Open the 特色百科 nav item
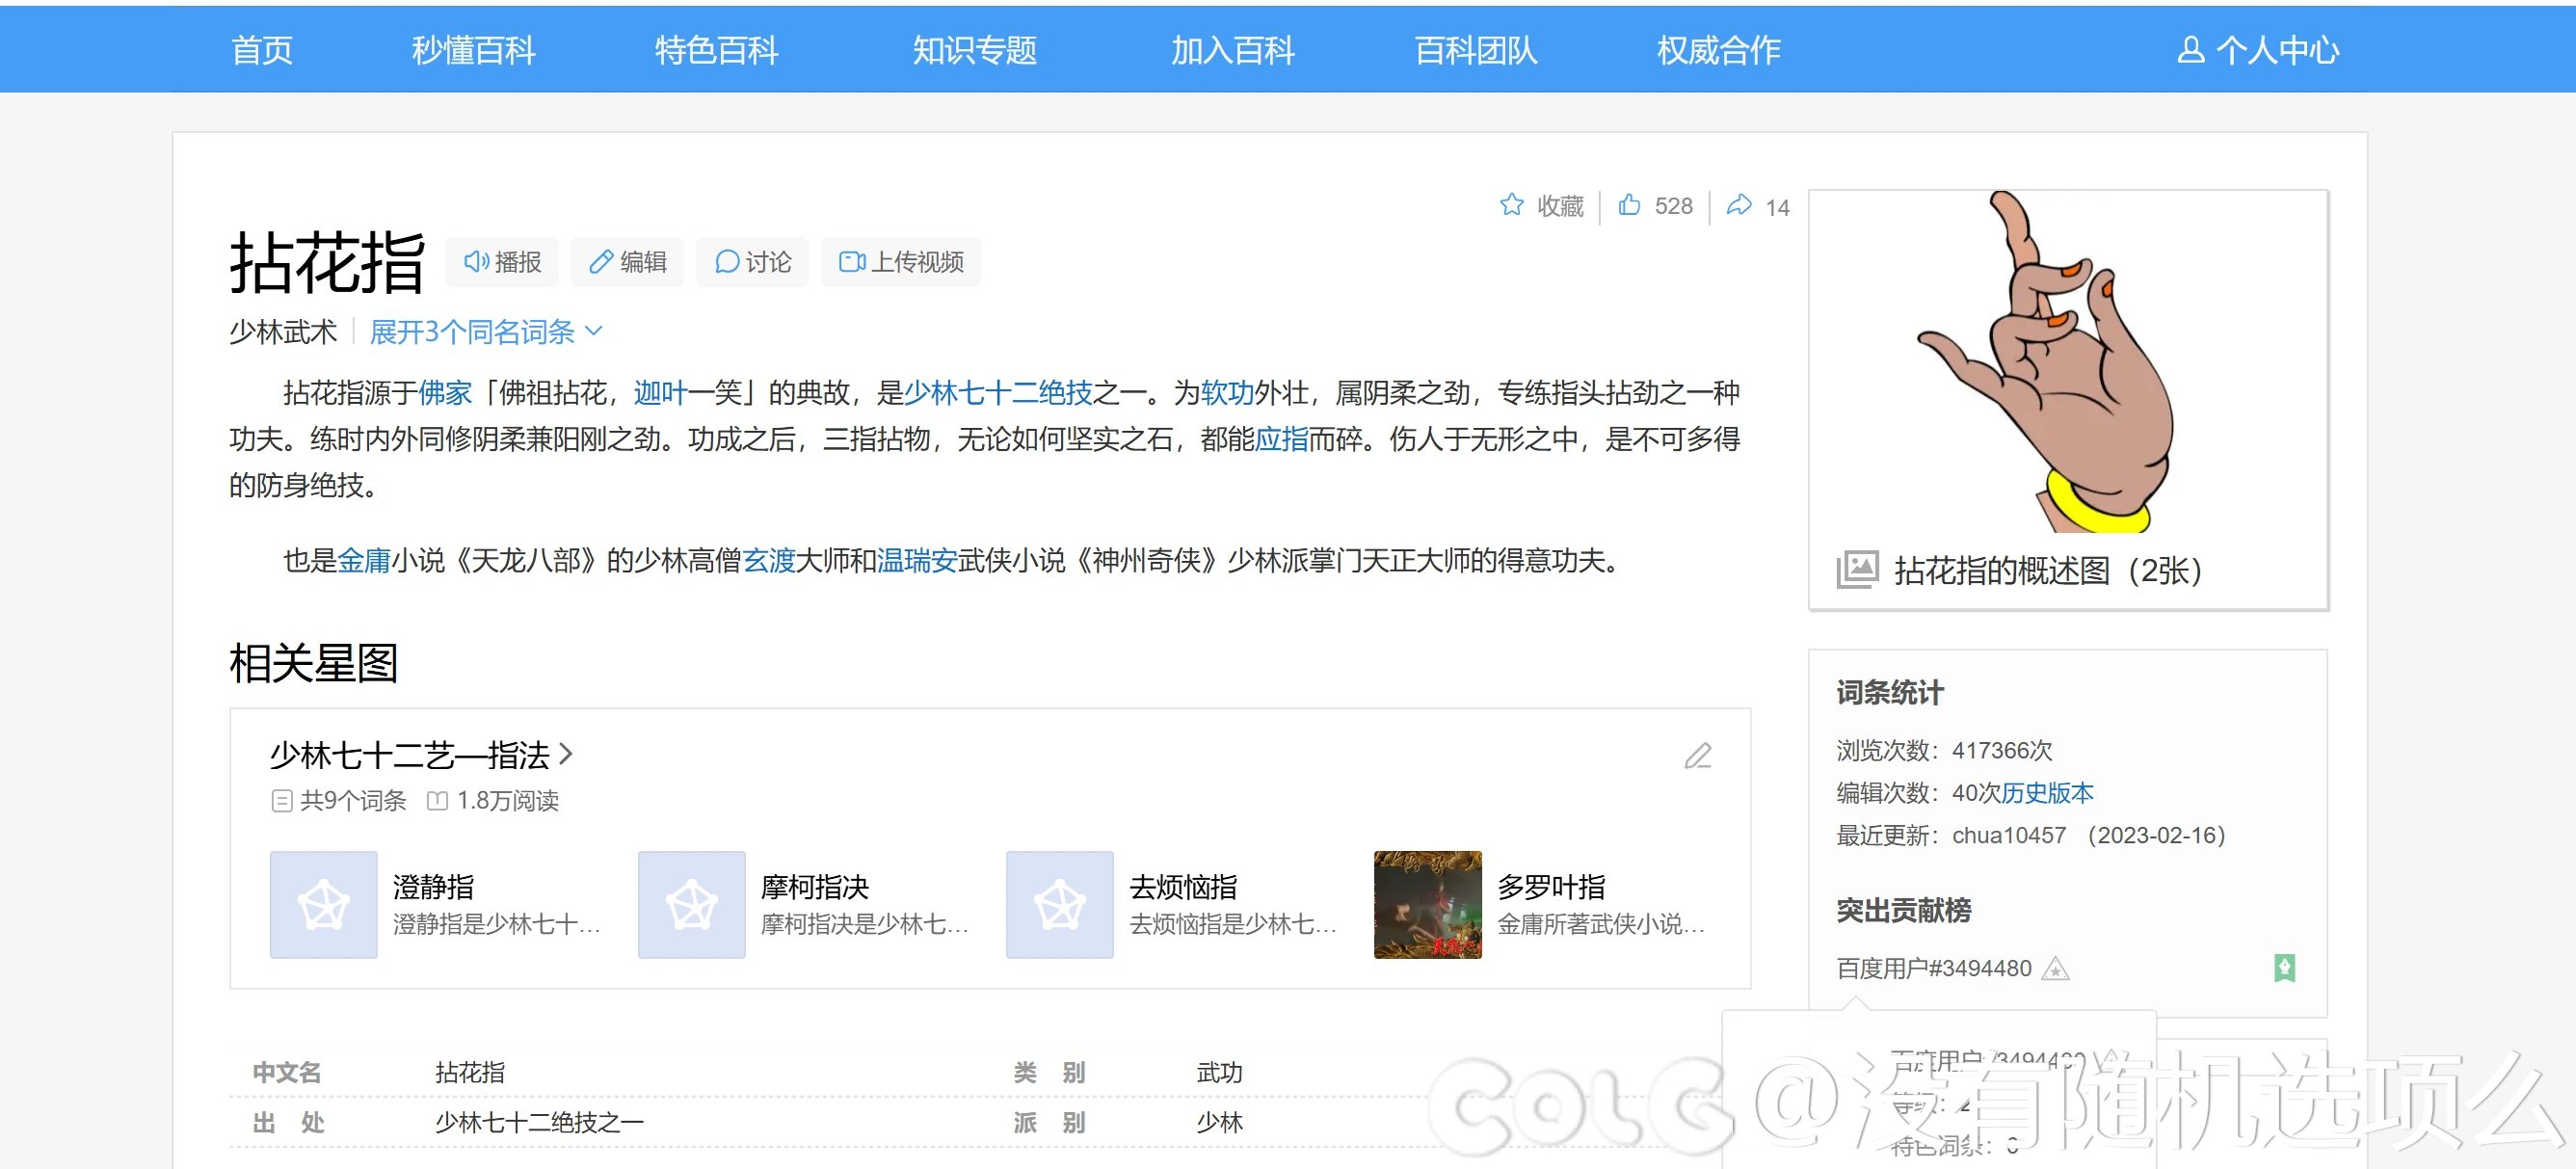Image resolution: width=2576 pixels, height=1169 pixels. click(x=717, y=50)
